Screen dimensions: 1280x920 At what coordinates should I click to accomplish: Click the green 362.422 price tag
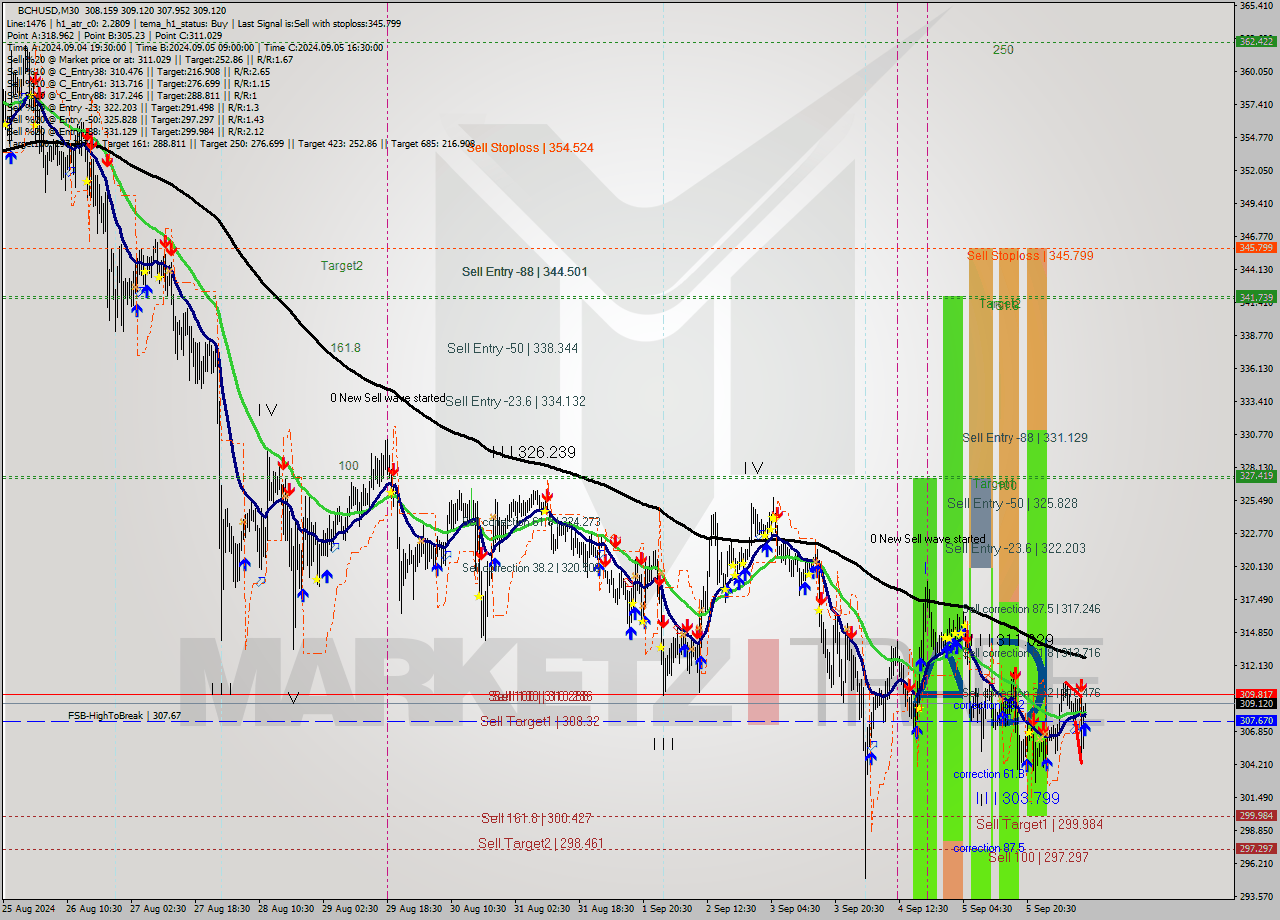tap(1256, 41)
